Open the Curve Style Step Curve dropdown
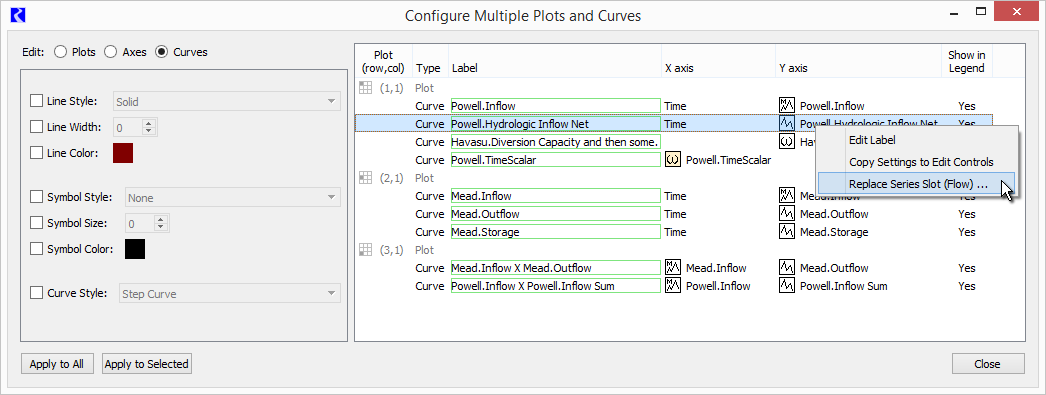The height and width of the screenshot is (395, 1046). click(x=230, y=294)
